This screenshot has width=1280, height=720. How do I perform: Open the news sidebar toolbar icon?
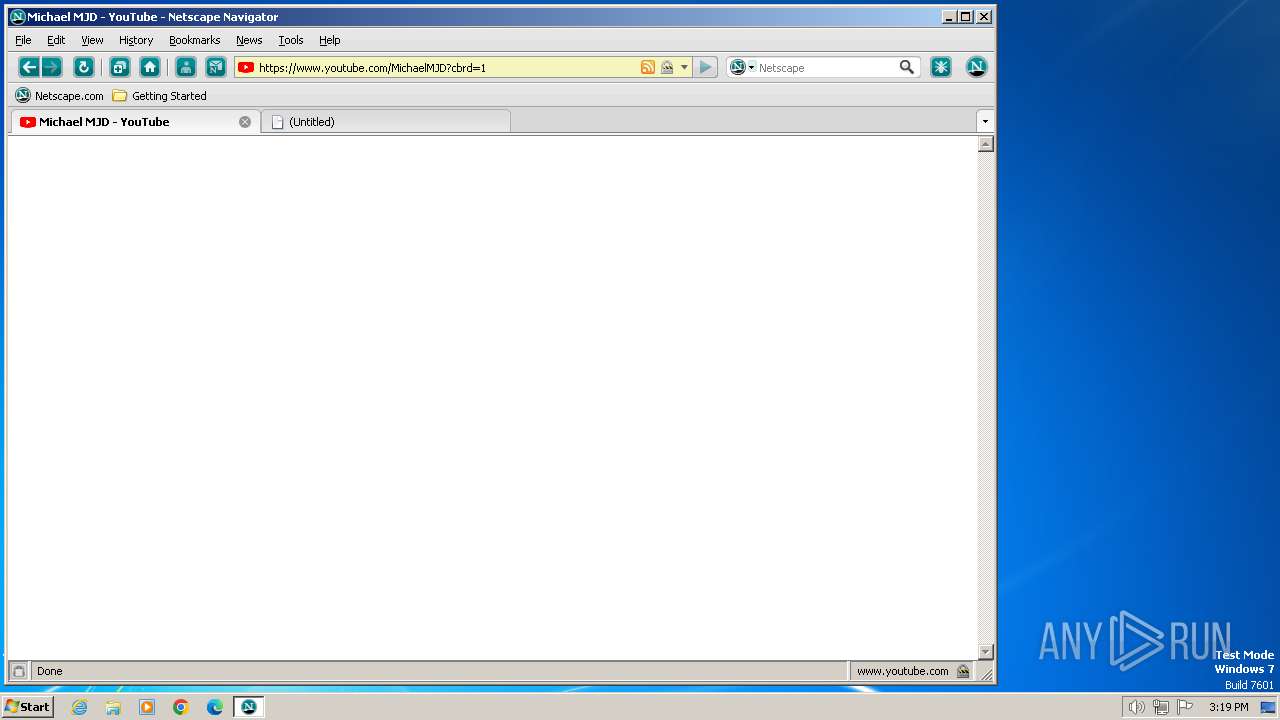tap(216, 67)
